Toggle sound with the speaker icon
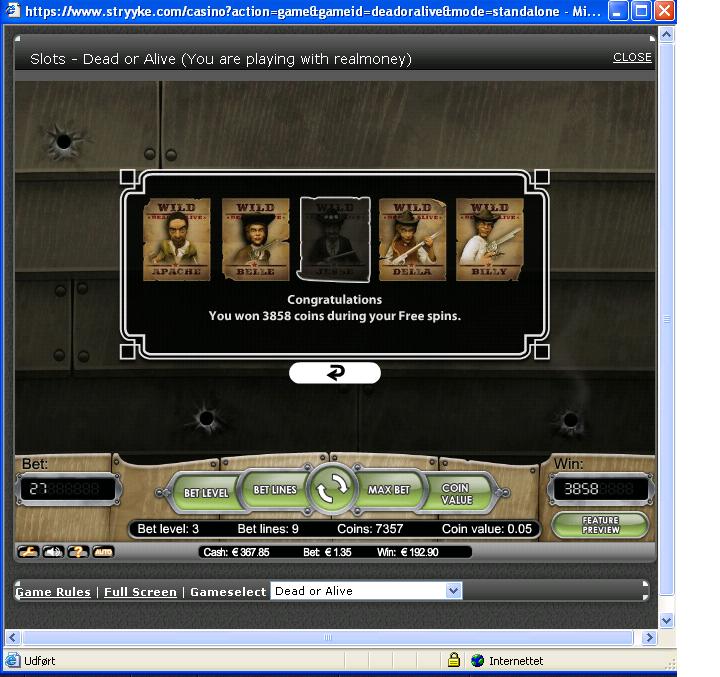The image size is (720, 677). (x=54, y=552)
